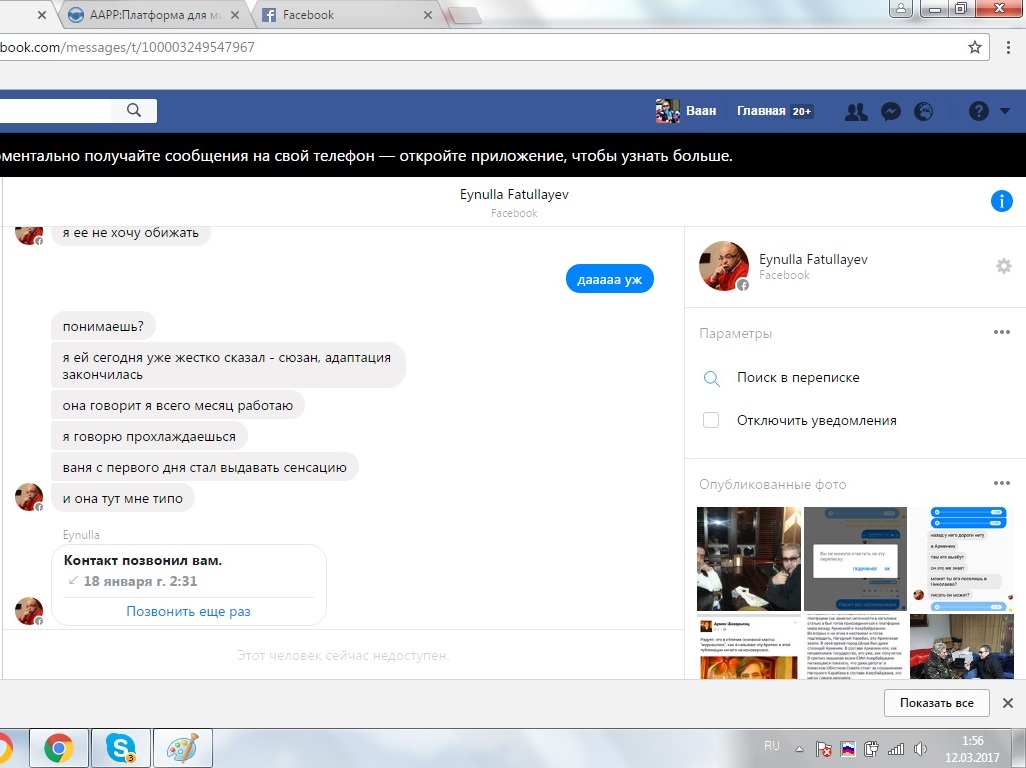Close the AAPP:Платформа browser tab
Screen dimensions: 1026x768
click(x=235, y=15)
